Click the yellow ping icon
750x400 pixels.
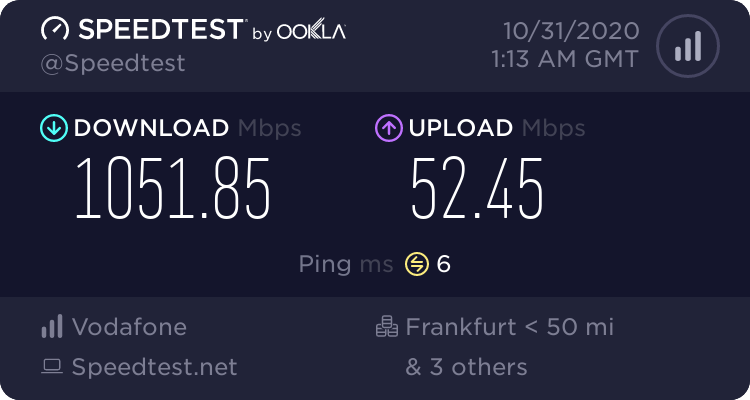click(416, 264)
